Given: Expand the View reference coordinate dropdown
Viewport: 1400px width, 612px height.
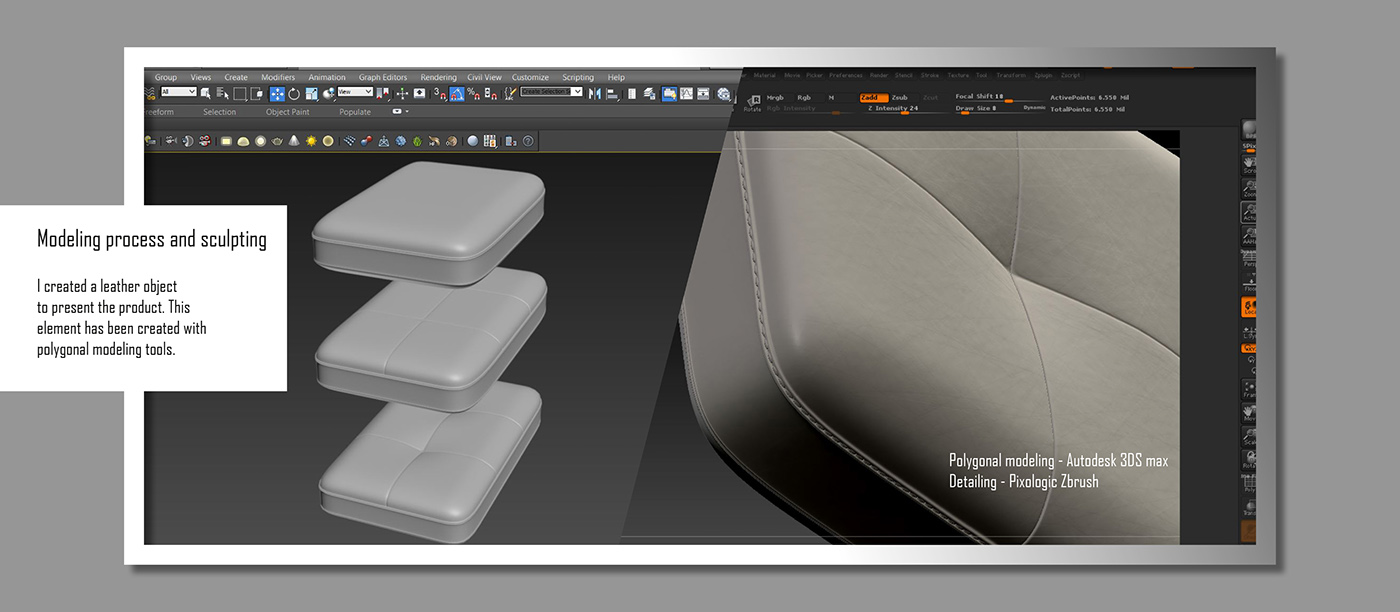Looking at the screenshot, I should point(355,92).
